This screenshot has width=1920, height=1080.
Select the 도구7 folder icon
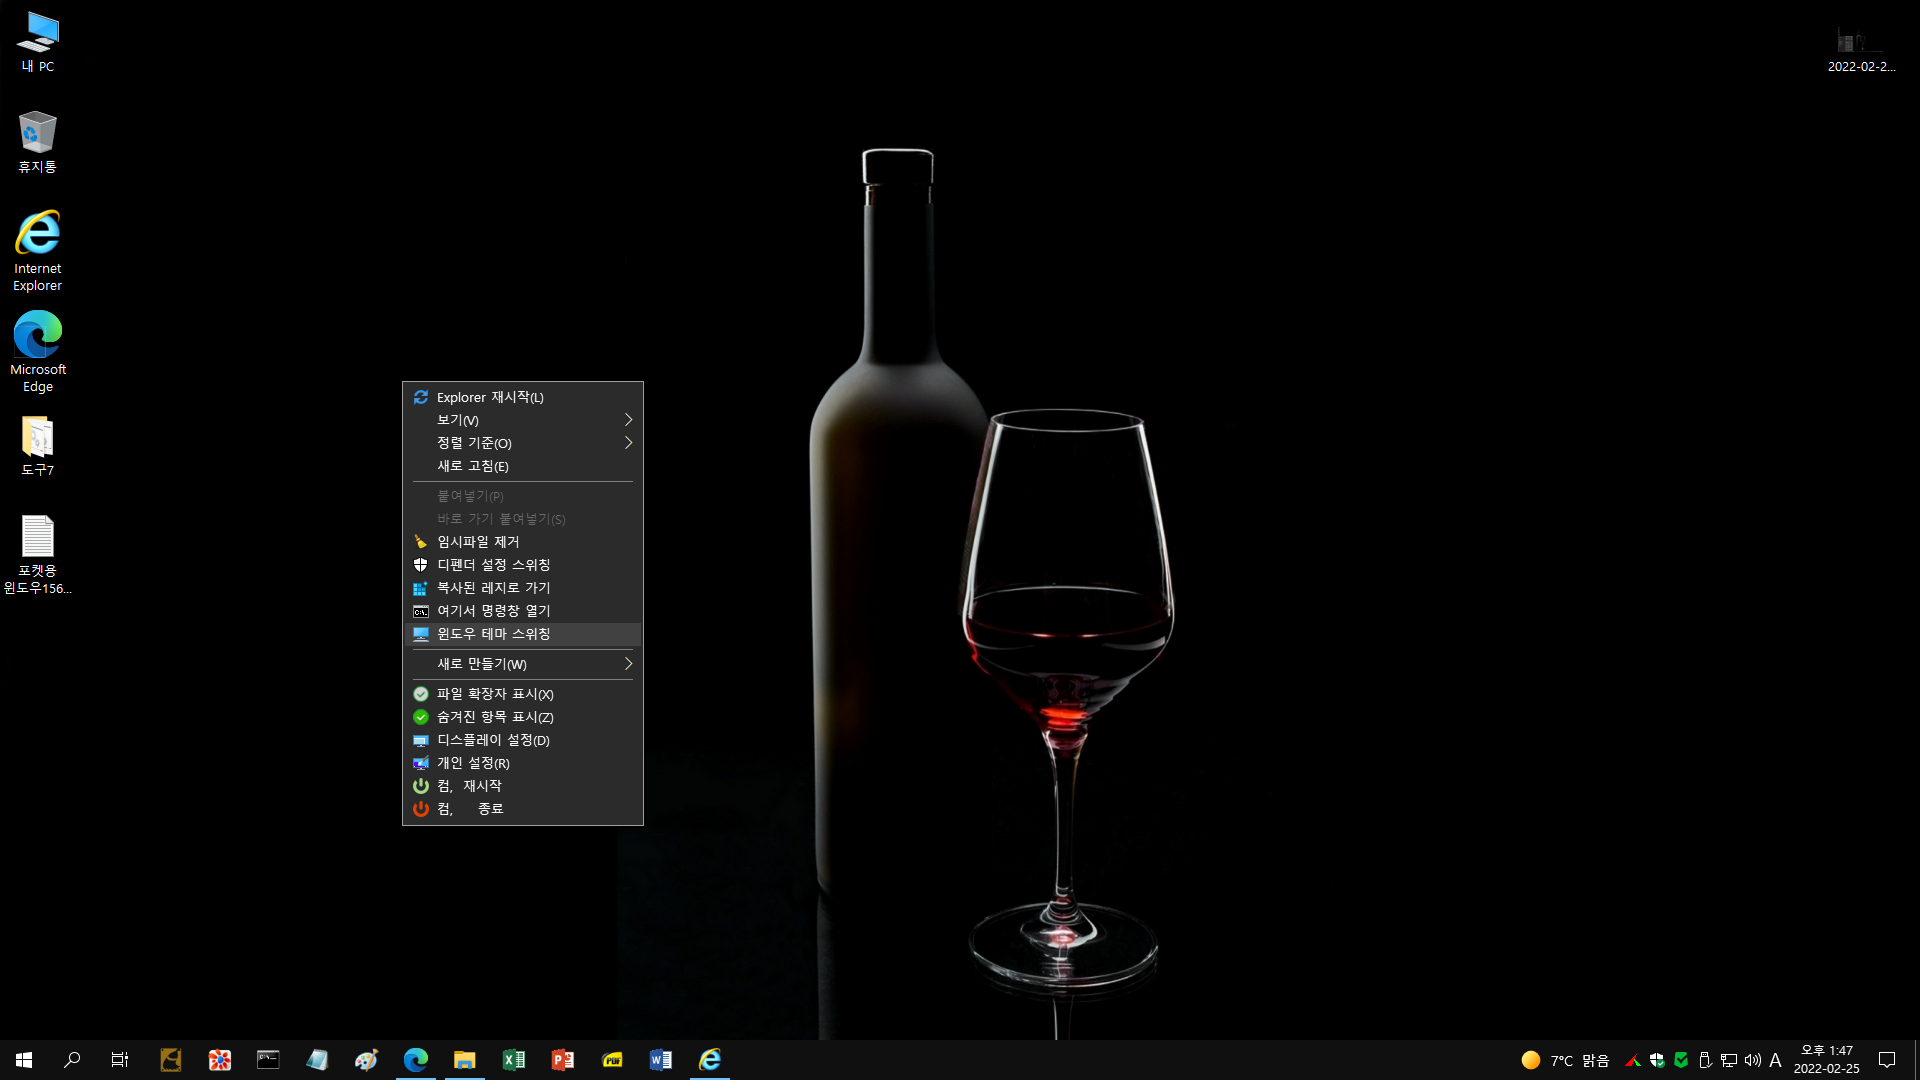point(38,446)
